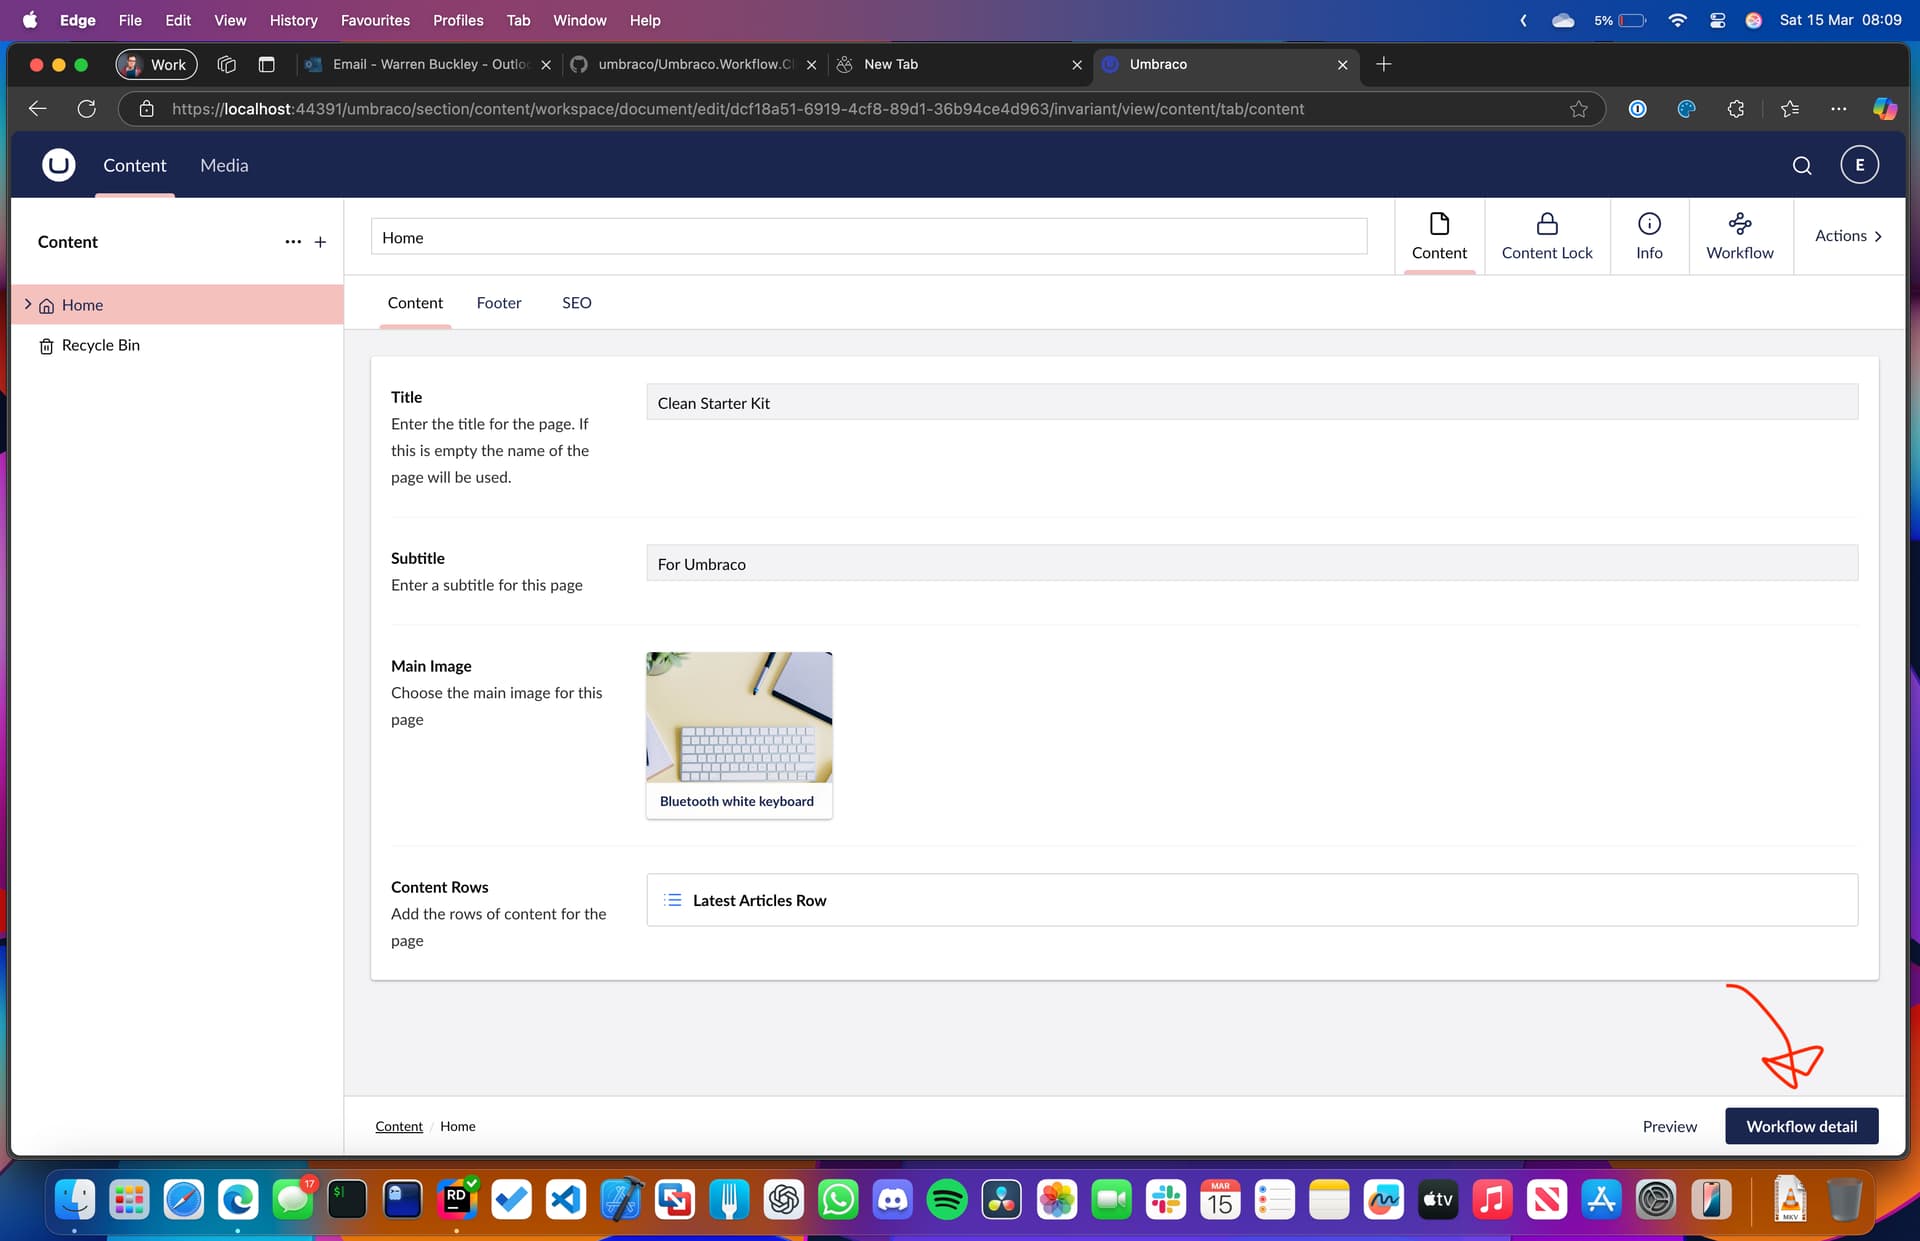Screen dimensions: 1920x1241
Task: Open Discord from the Dock
Action: tap(892, 1199)
